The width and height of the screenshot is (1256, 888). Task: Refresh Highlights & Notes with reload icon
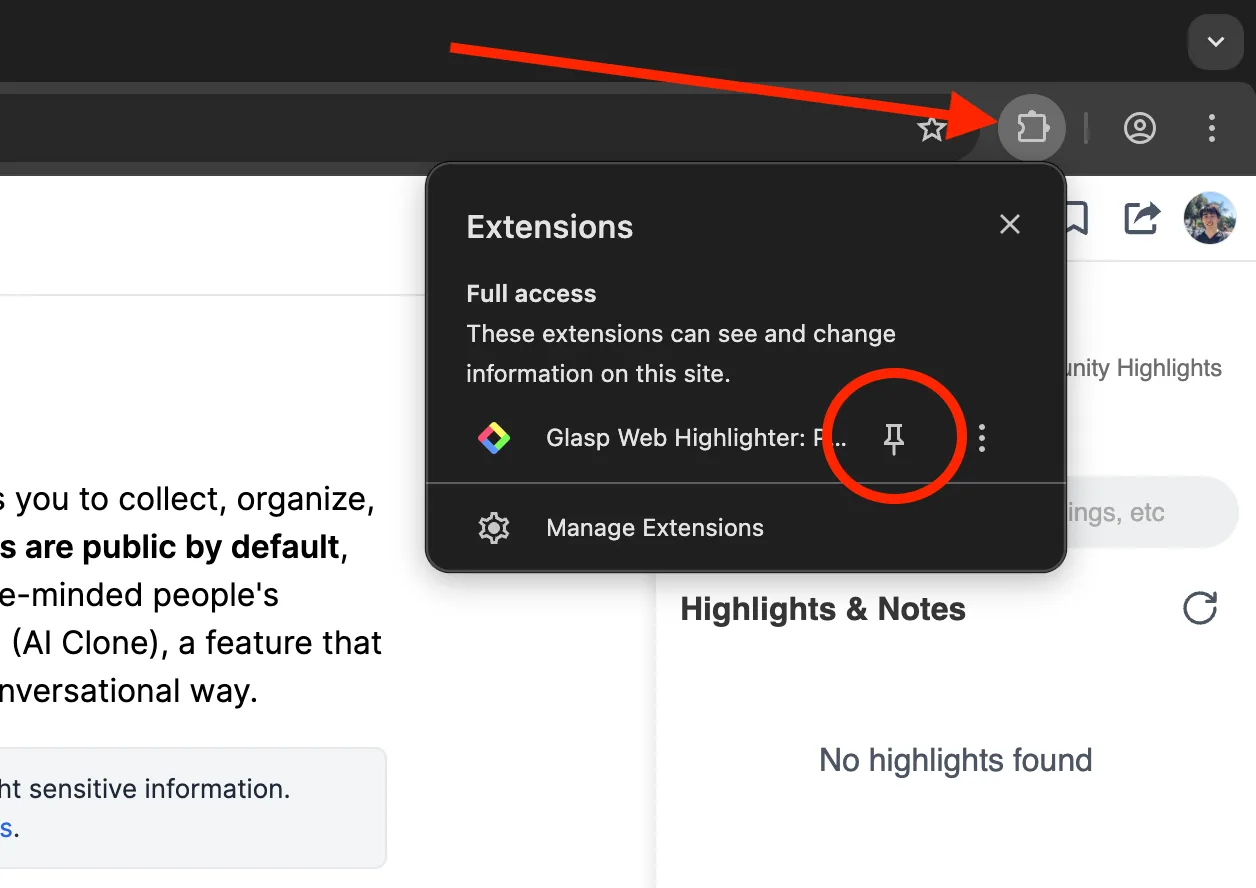coord(1200,608)
